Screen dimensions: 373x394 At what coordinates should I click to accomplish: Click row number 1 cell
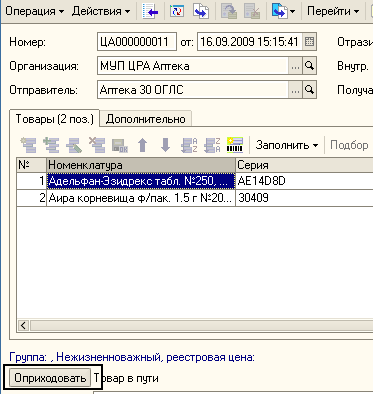(31, 181)
